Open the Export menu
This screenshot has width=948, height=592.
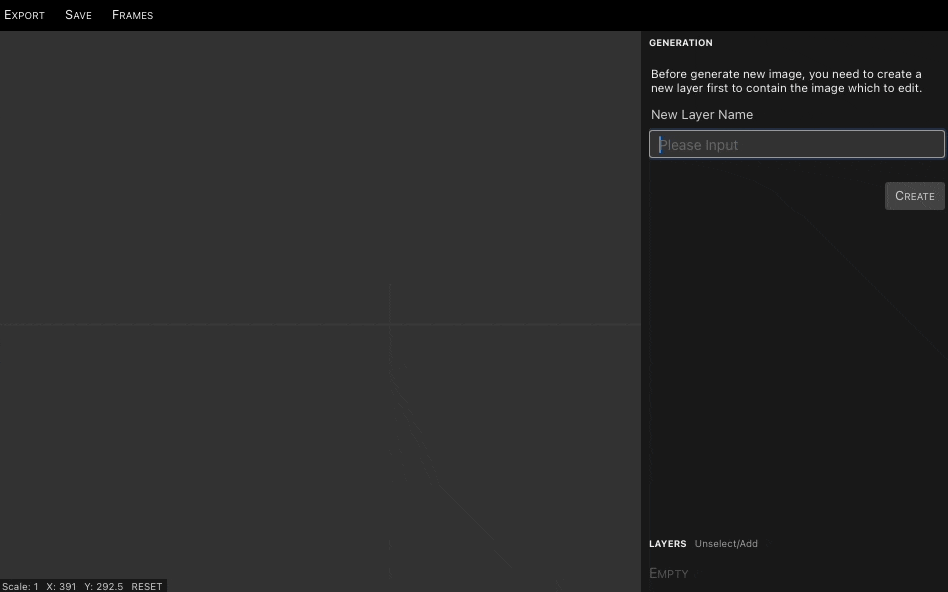click(24, 15)
